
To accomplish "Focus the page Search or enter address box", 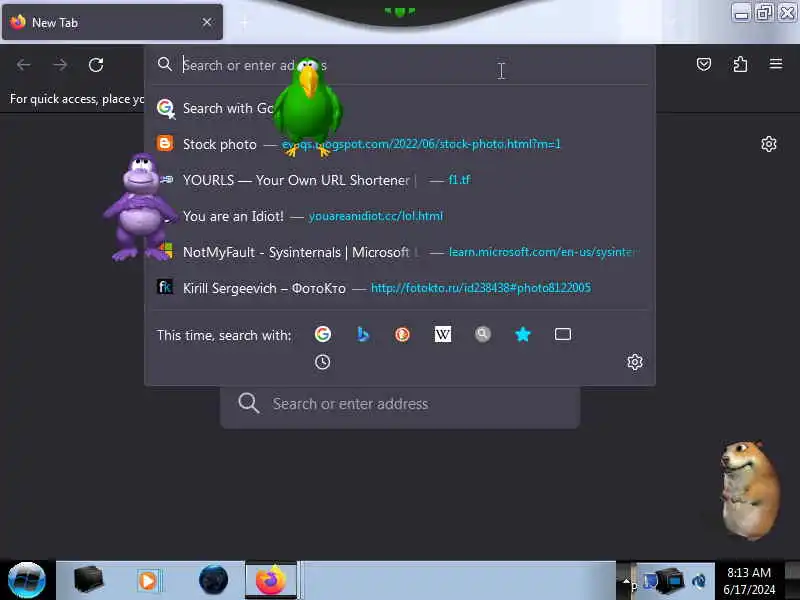I will (400, 404).
